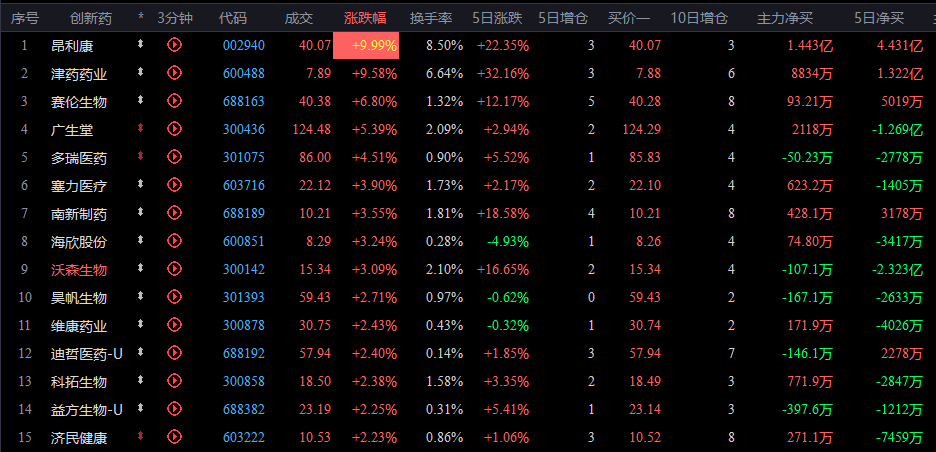
Task: Select the stock name 昊帆生物
Action: [x=79, y=297]
